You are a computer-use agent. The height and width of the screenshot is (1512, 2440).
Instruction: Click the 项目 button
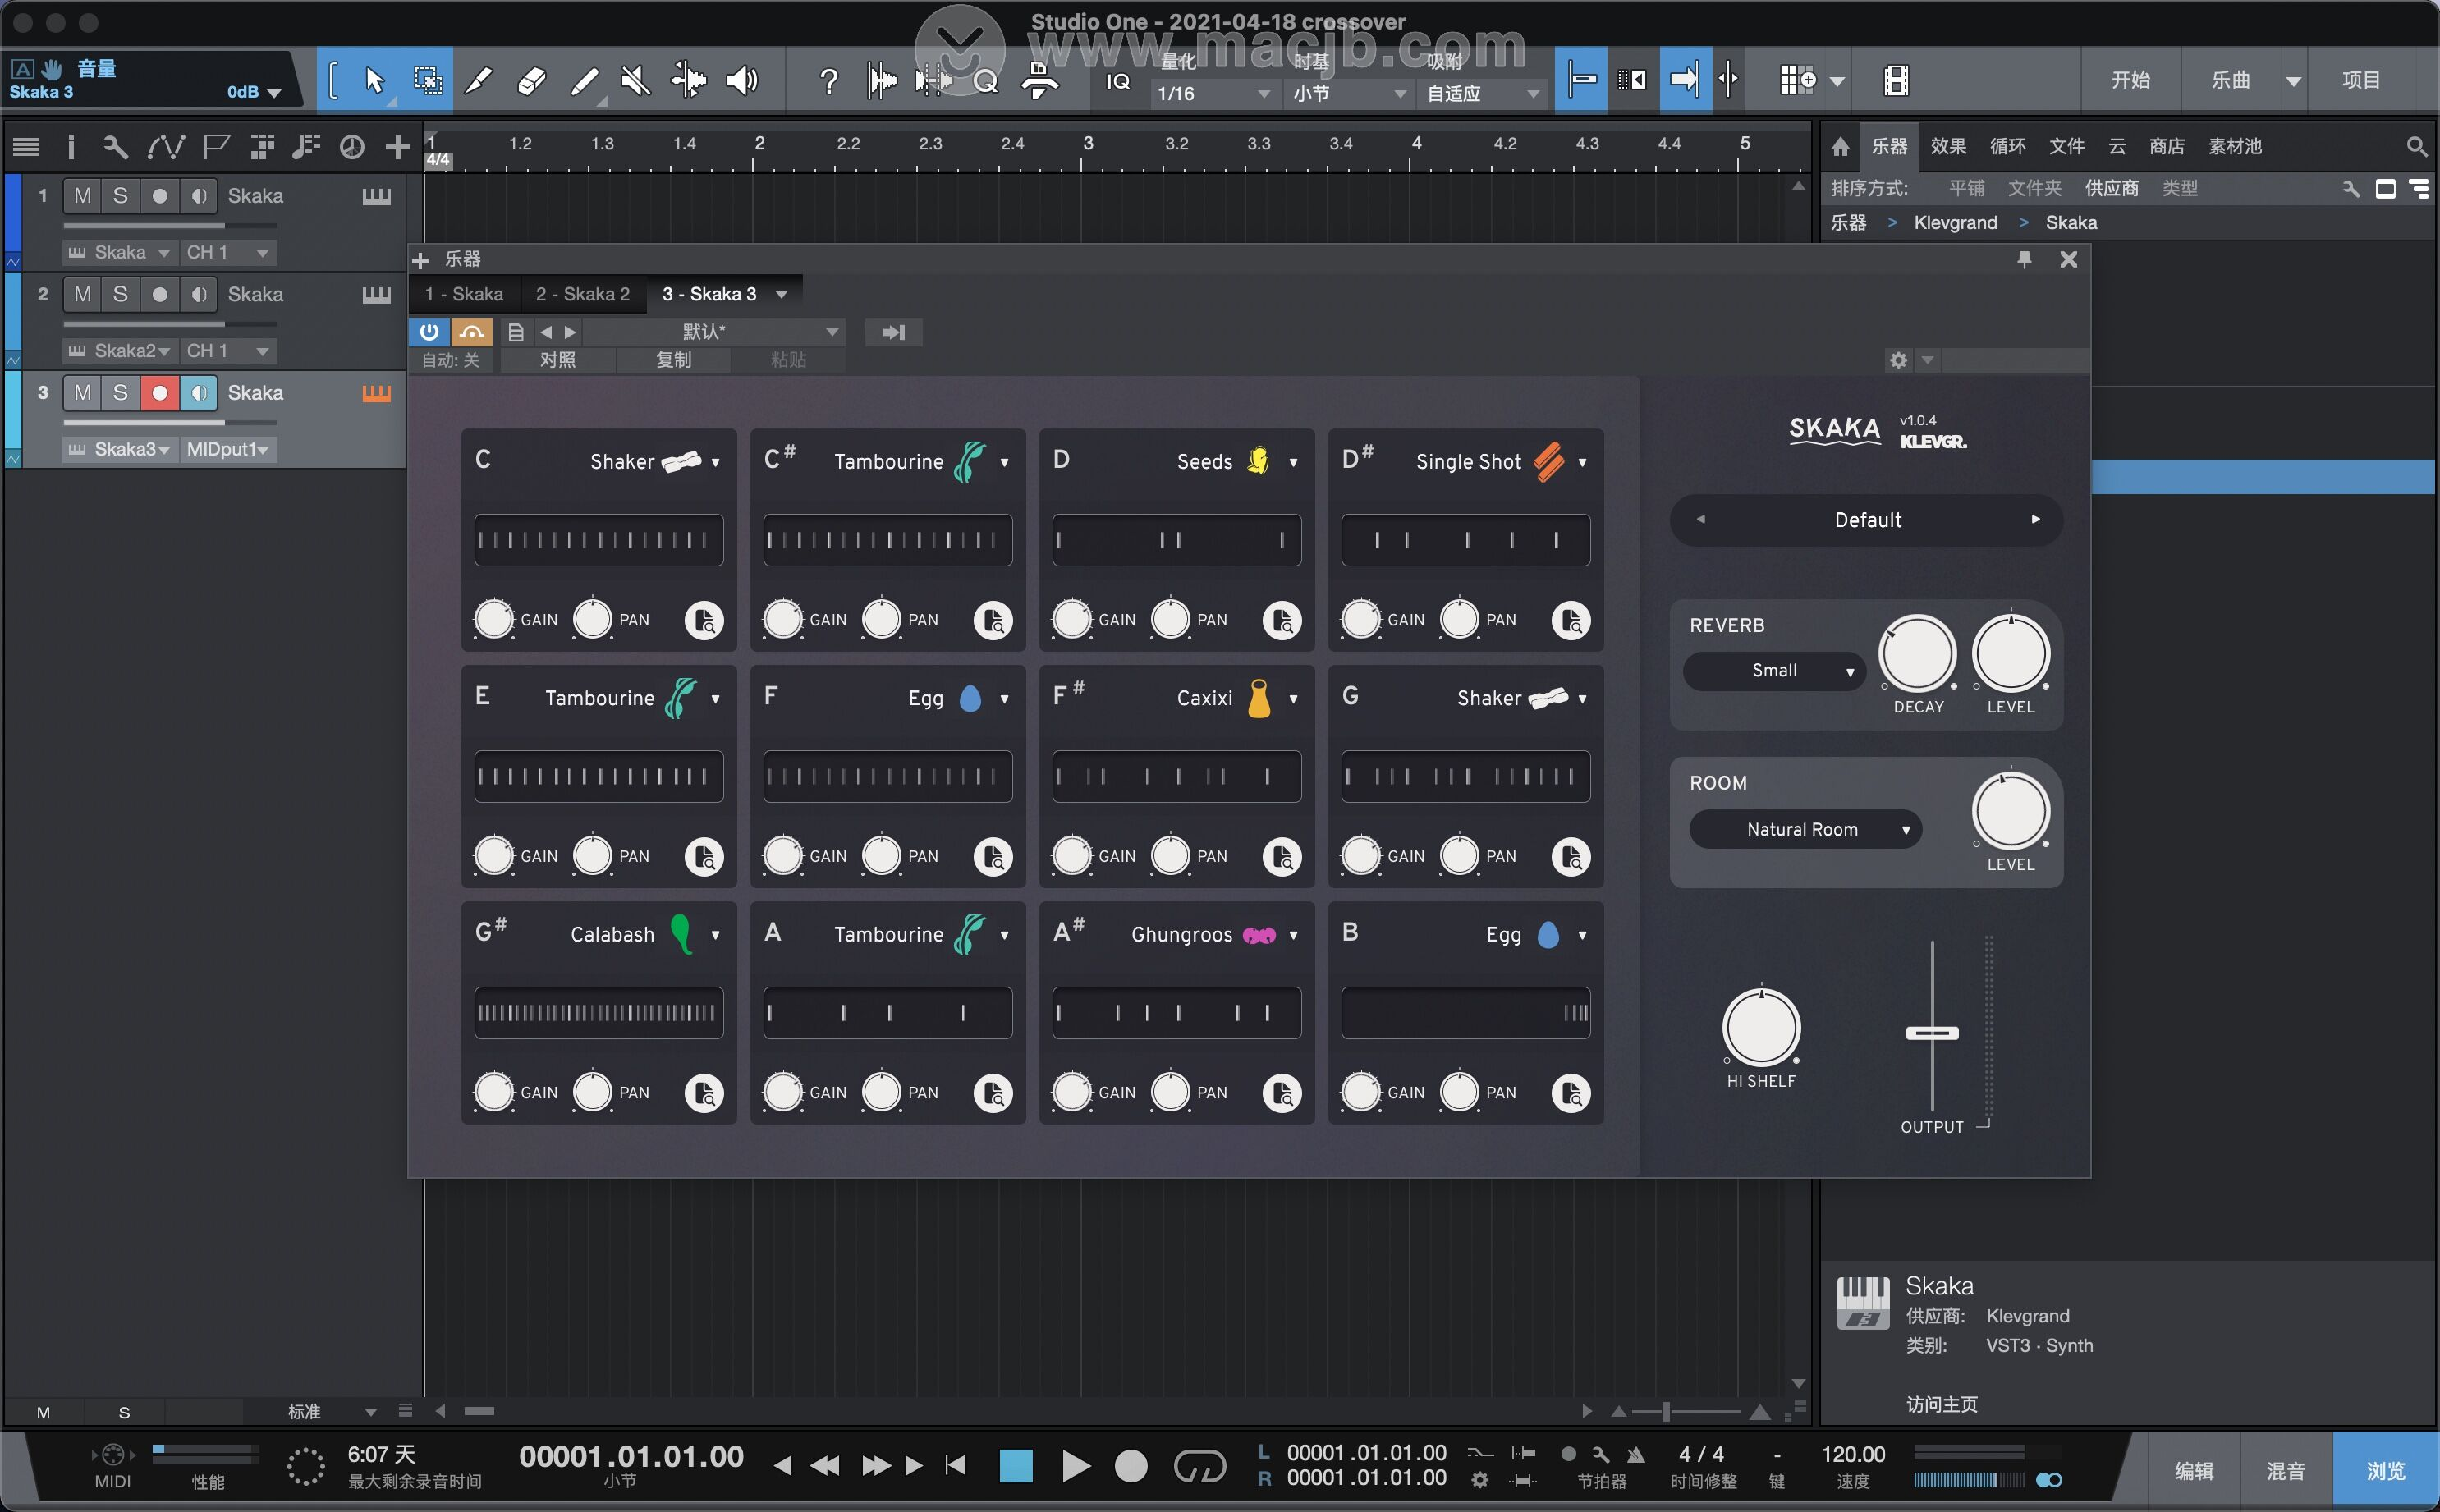tap(2362, 80)
